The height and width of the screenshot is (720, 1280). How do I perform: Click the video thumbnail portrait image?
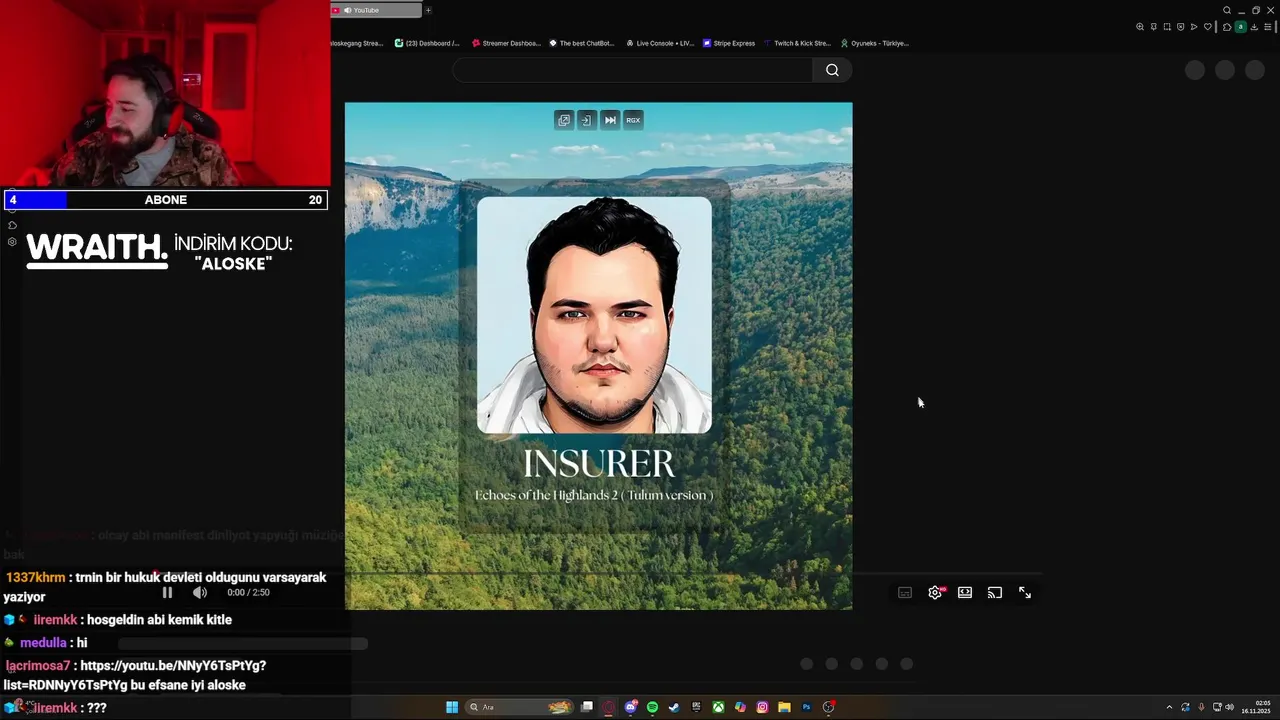(594, 315)
